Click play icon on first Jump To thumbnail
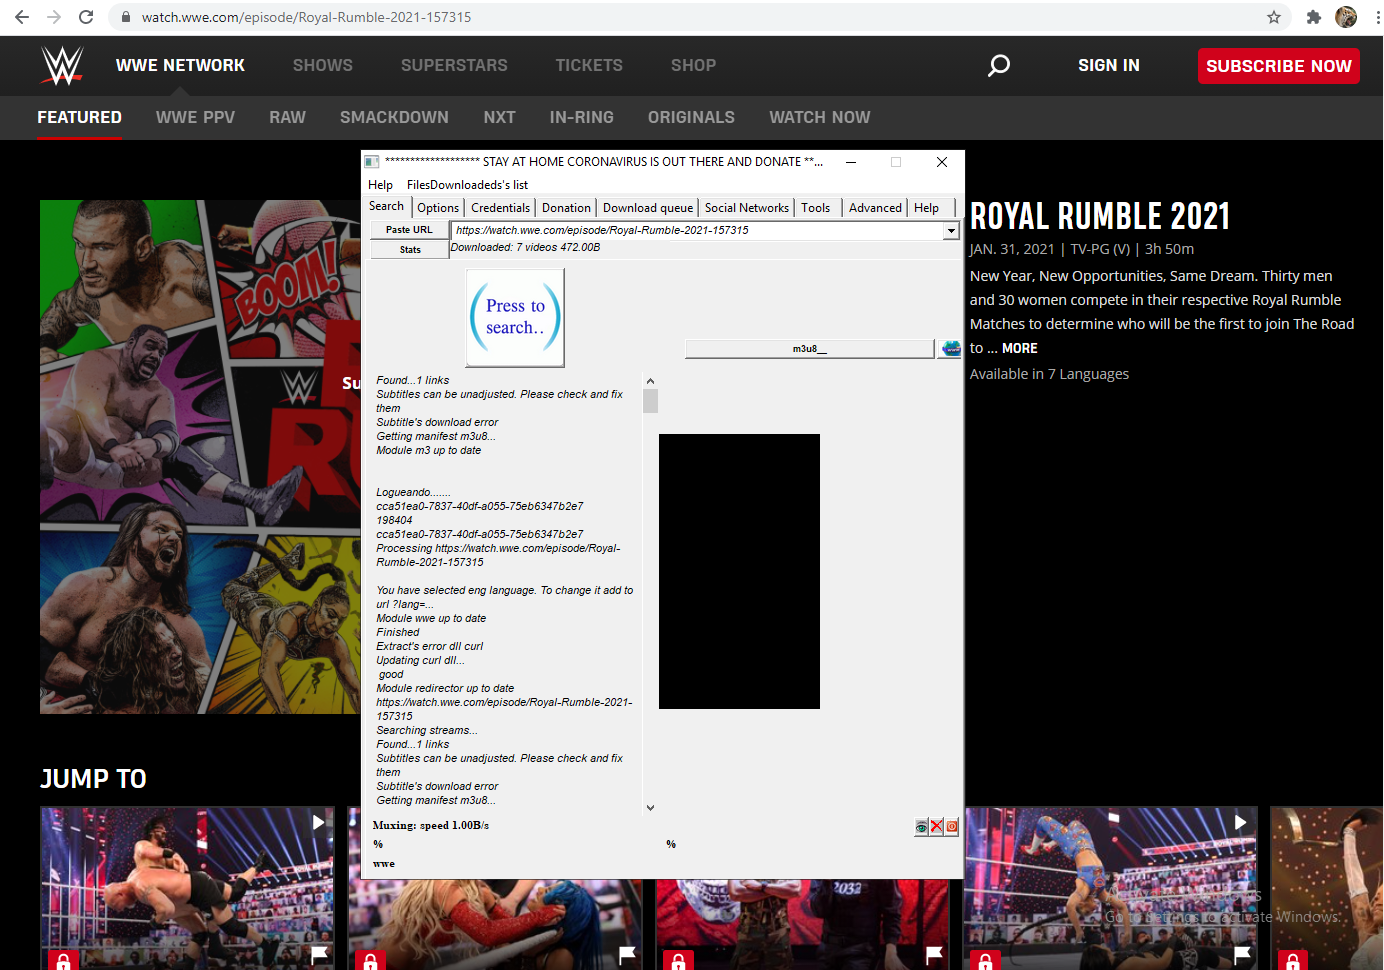The width and height of the screenshot is (1384, 970). (318, 822)
